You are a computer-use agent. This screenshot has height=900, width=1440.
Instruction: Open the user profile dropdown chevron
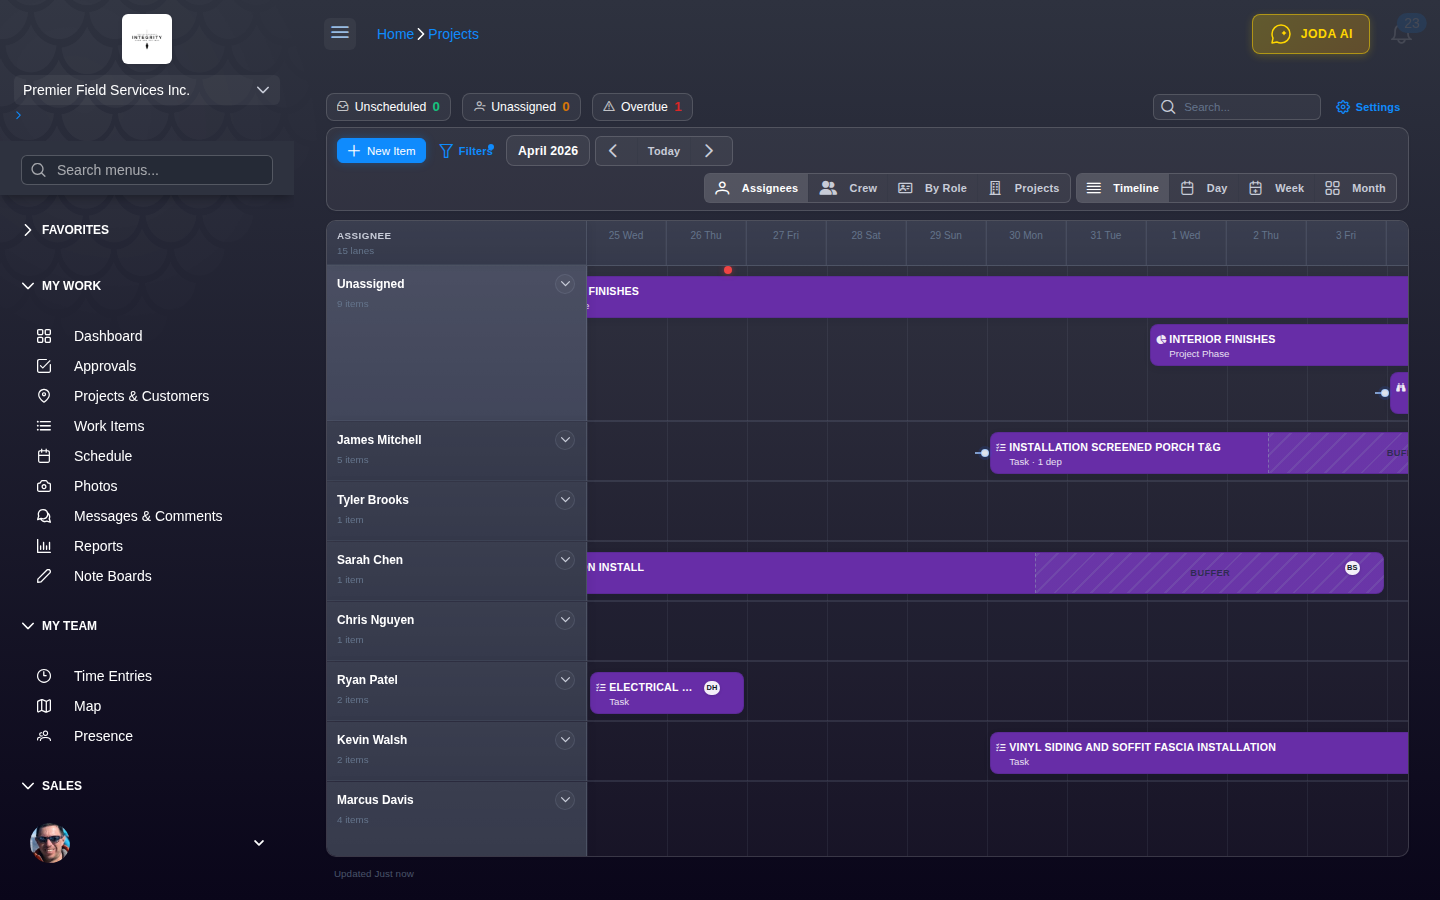click(259, 843)
